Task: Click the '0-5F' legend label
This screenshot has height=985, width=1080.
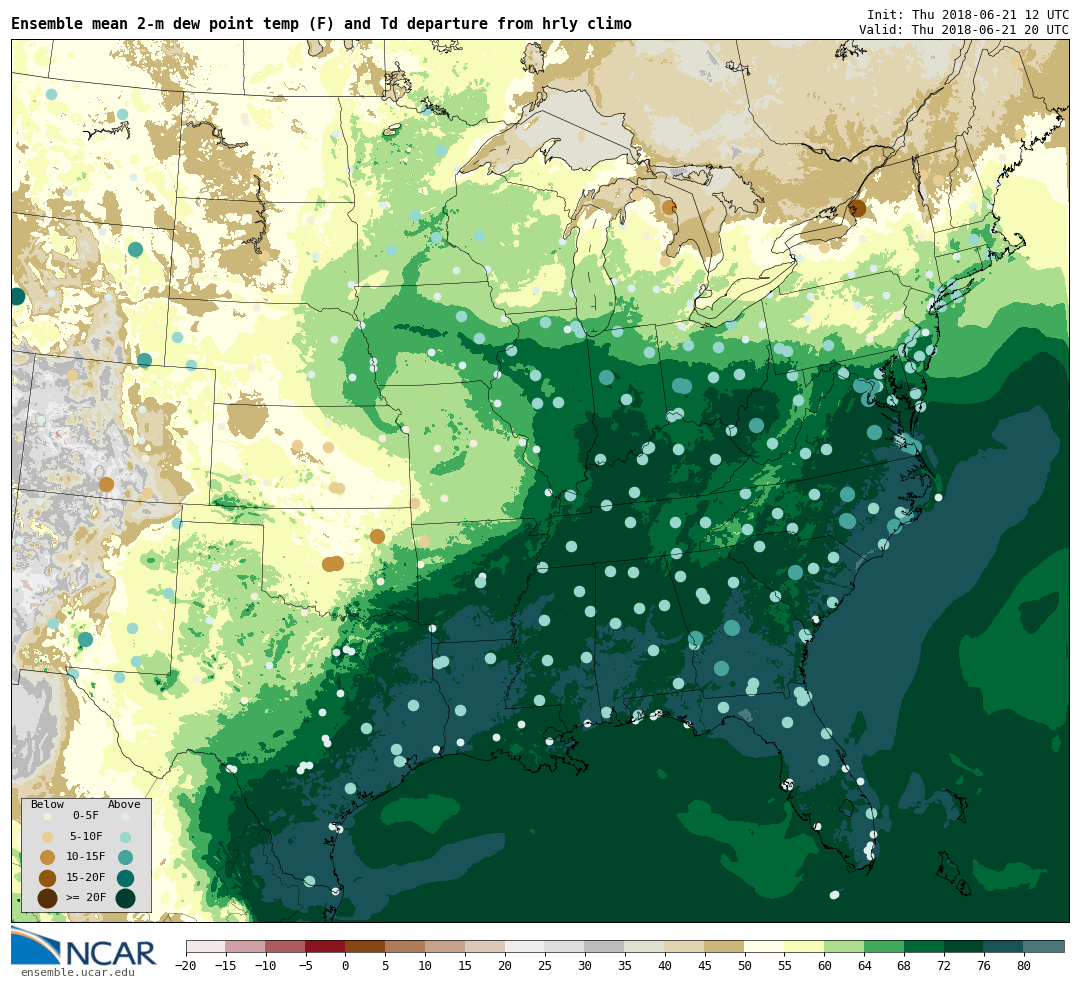Action: (86, 816)
